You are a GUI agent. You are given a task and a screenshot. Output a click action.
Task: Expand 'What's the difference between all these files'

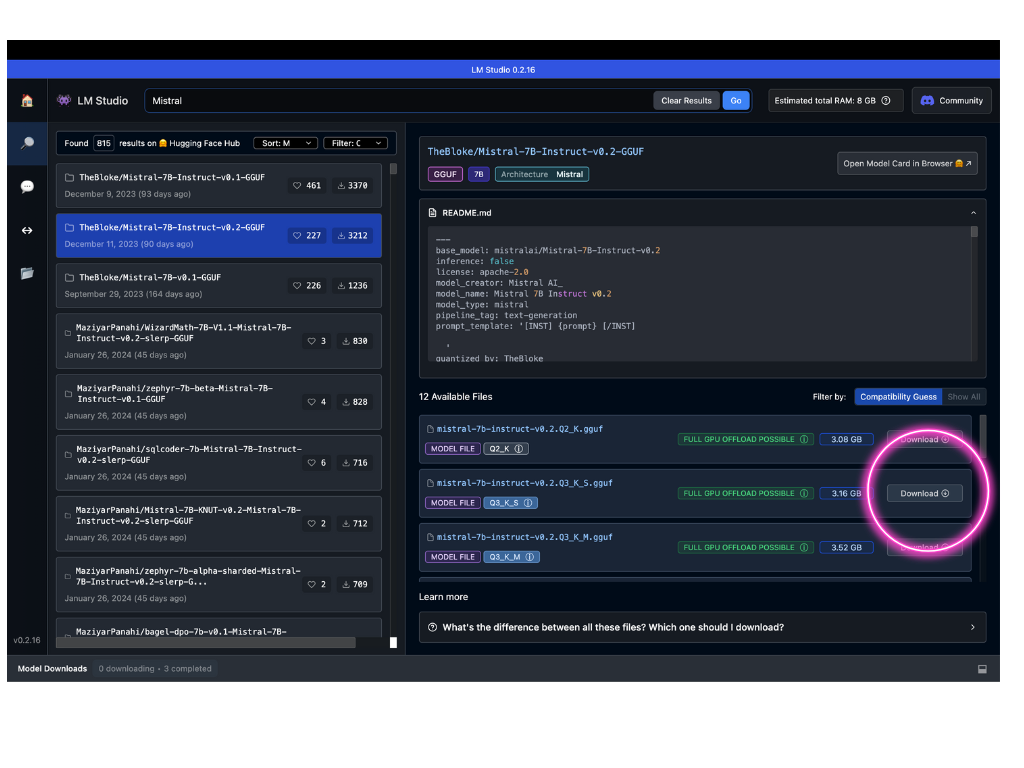point(702,628)
